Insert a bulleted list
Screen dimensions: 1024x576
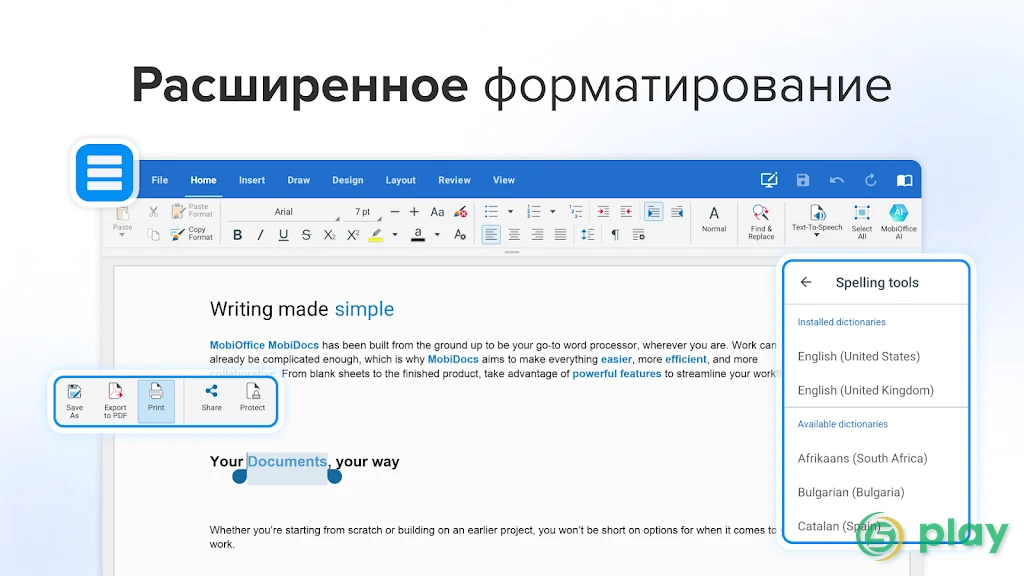tap(491, 212)
